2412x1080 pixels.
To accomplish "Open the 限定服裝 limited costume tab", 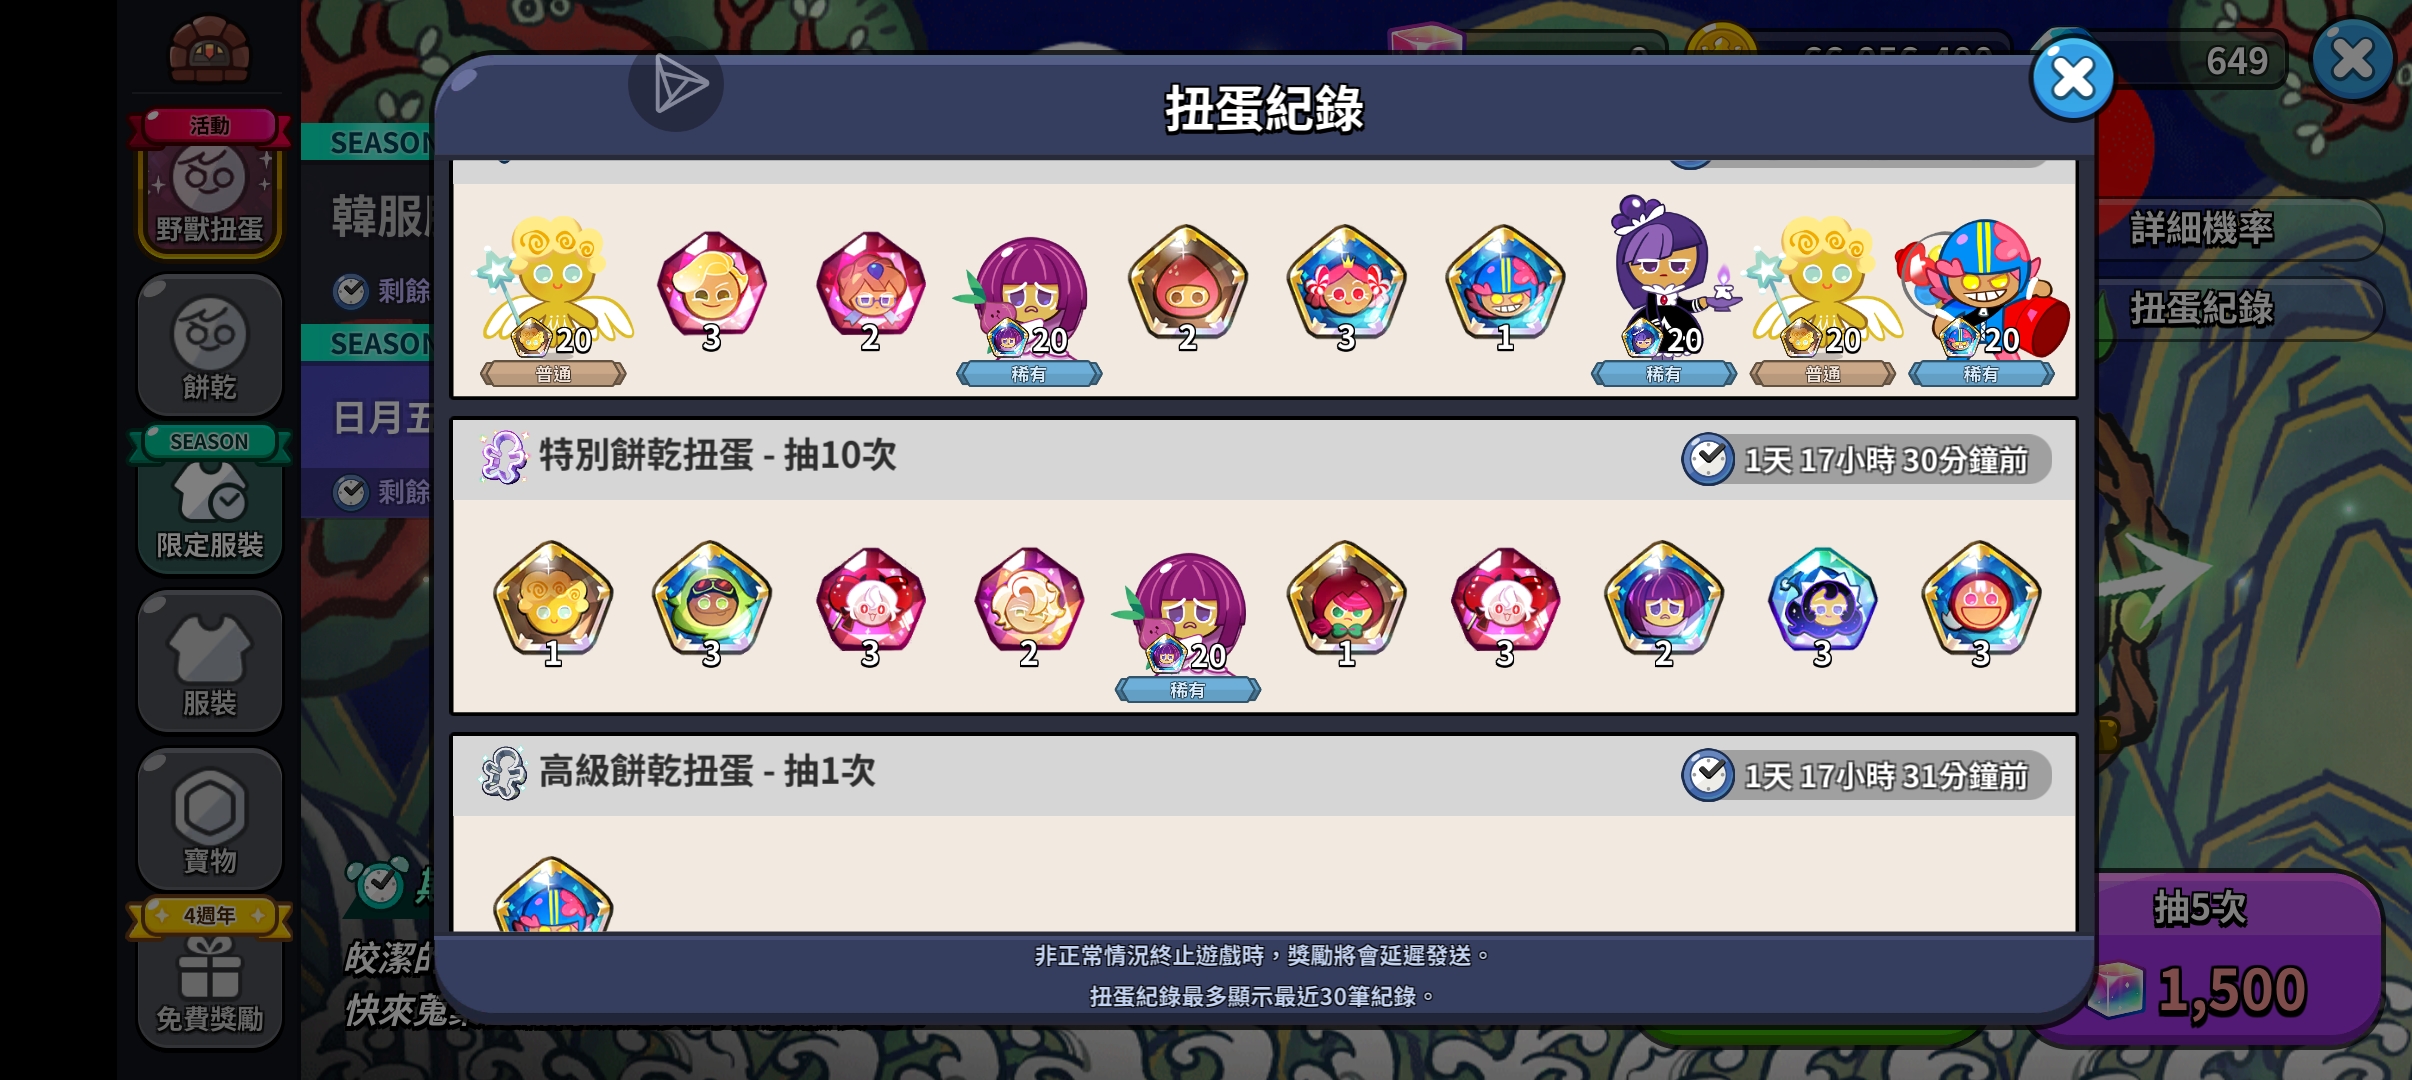I will click(x=209, y=500).
